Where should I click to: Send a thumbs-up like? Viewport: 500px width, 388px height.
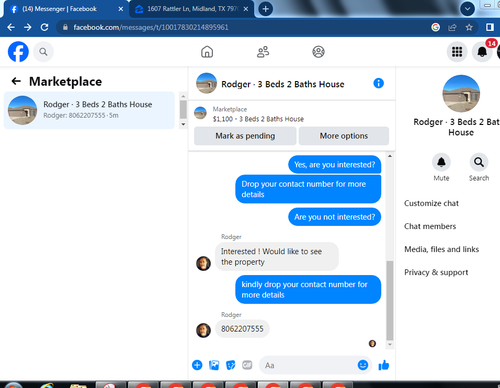384,365
